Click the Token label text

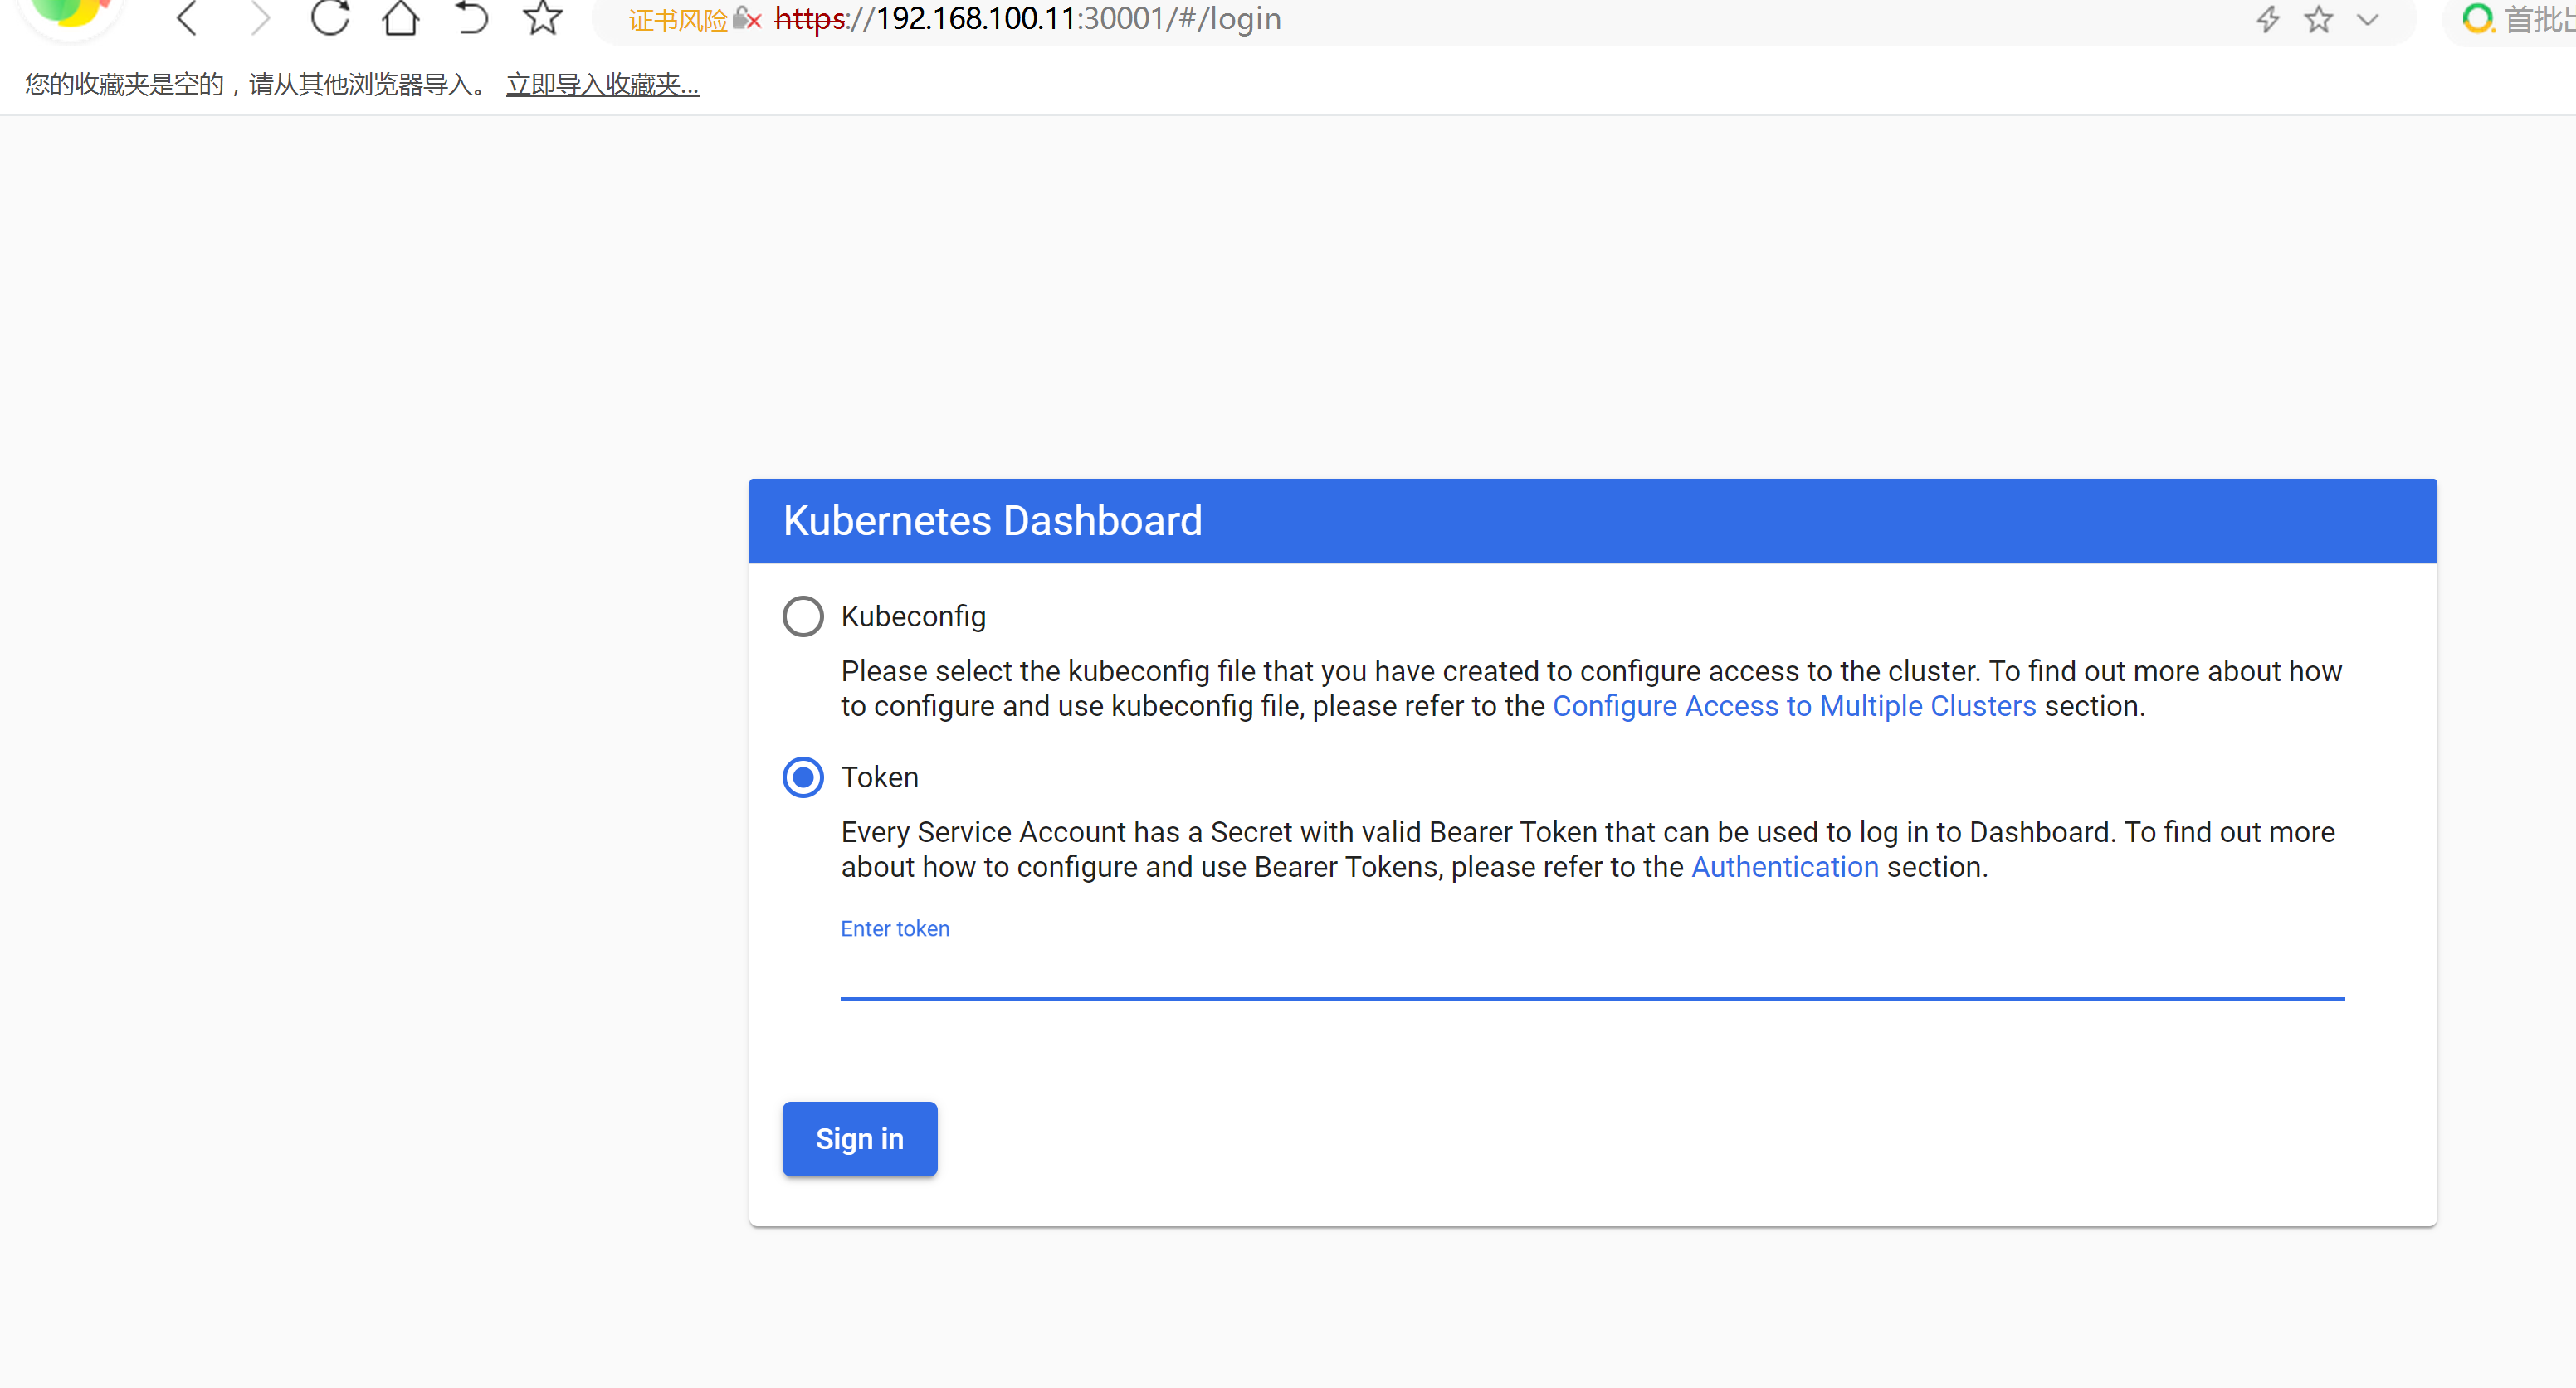click(879, 778)
